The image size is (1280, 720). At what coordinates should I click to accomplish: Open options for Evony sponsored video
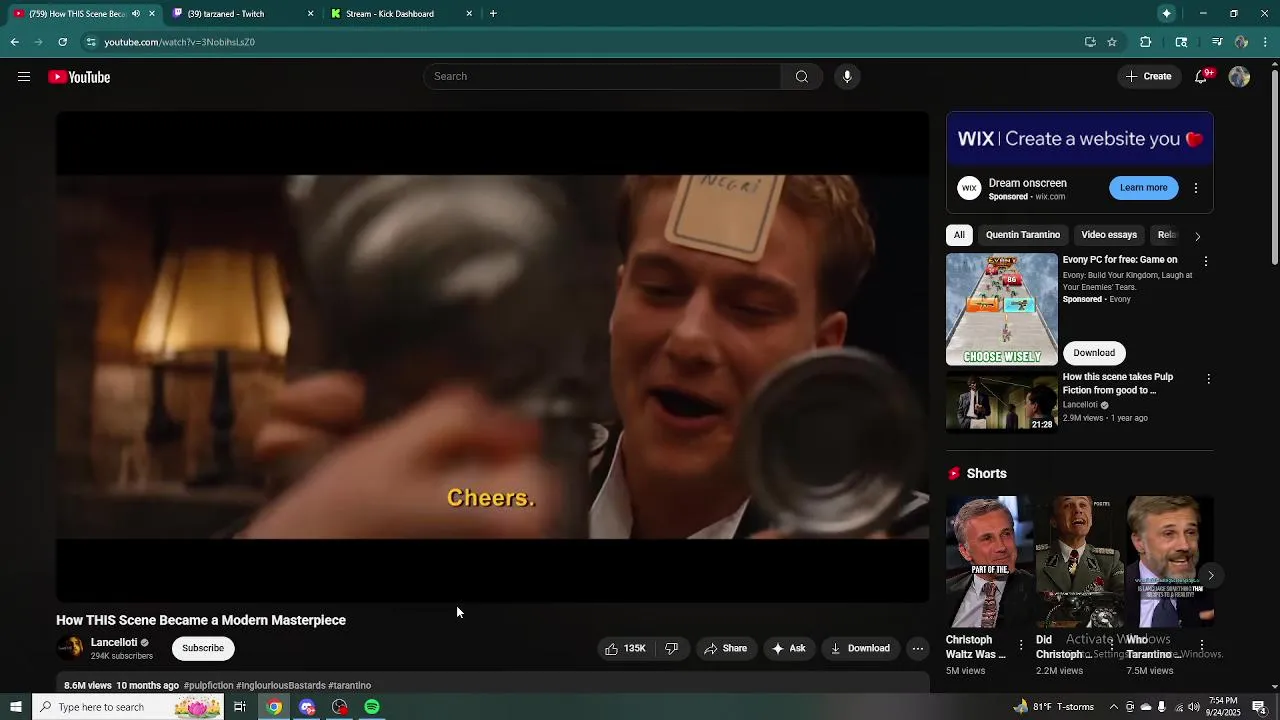tap(1206, 261)
